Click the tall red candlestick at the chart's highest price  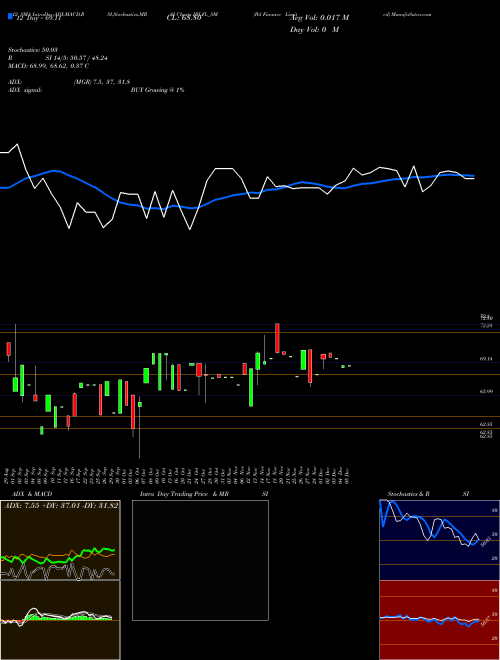pos(277,338)
